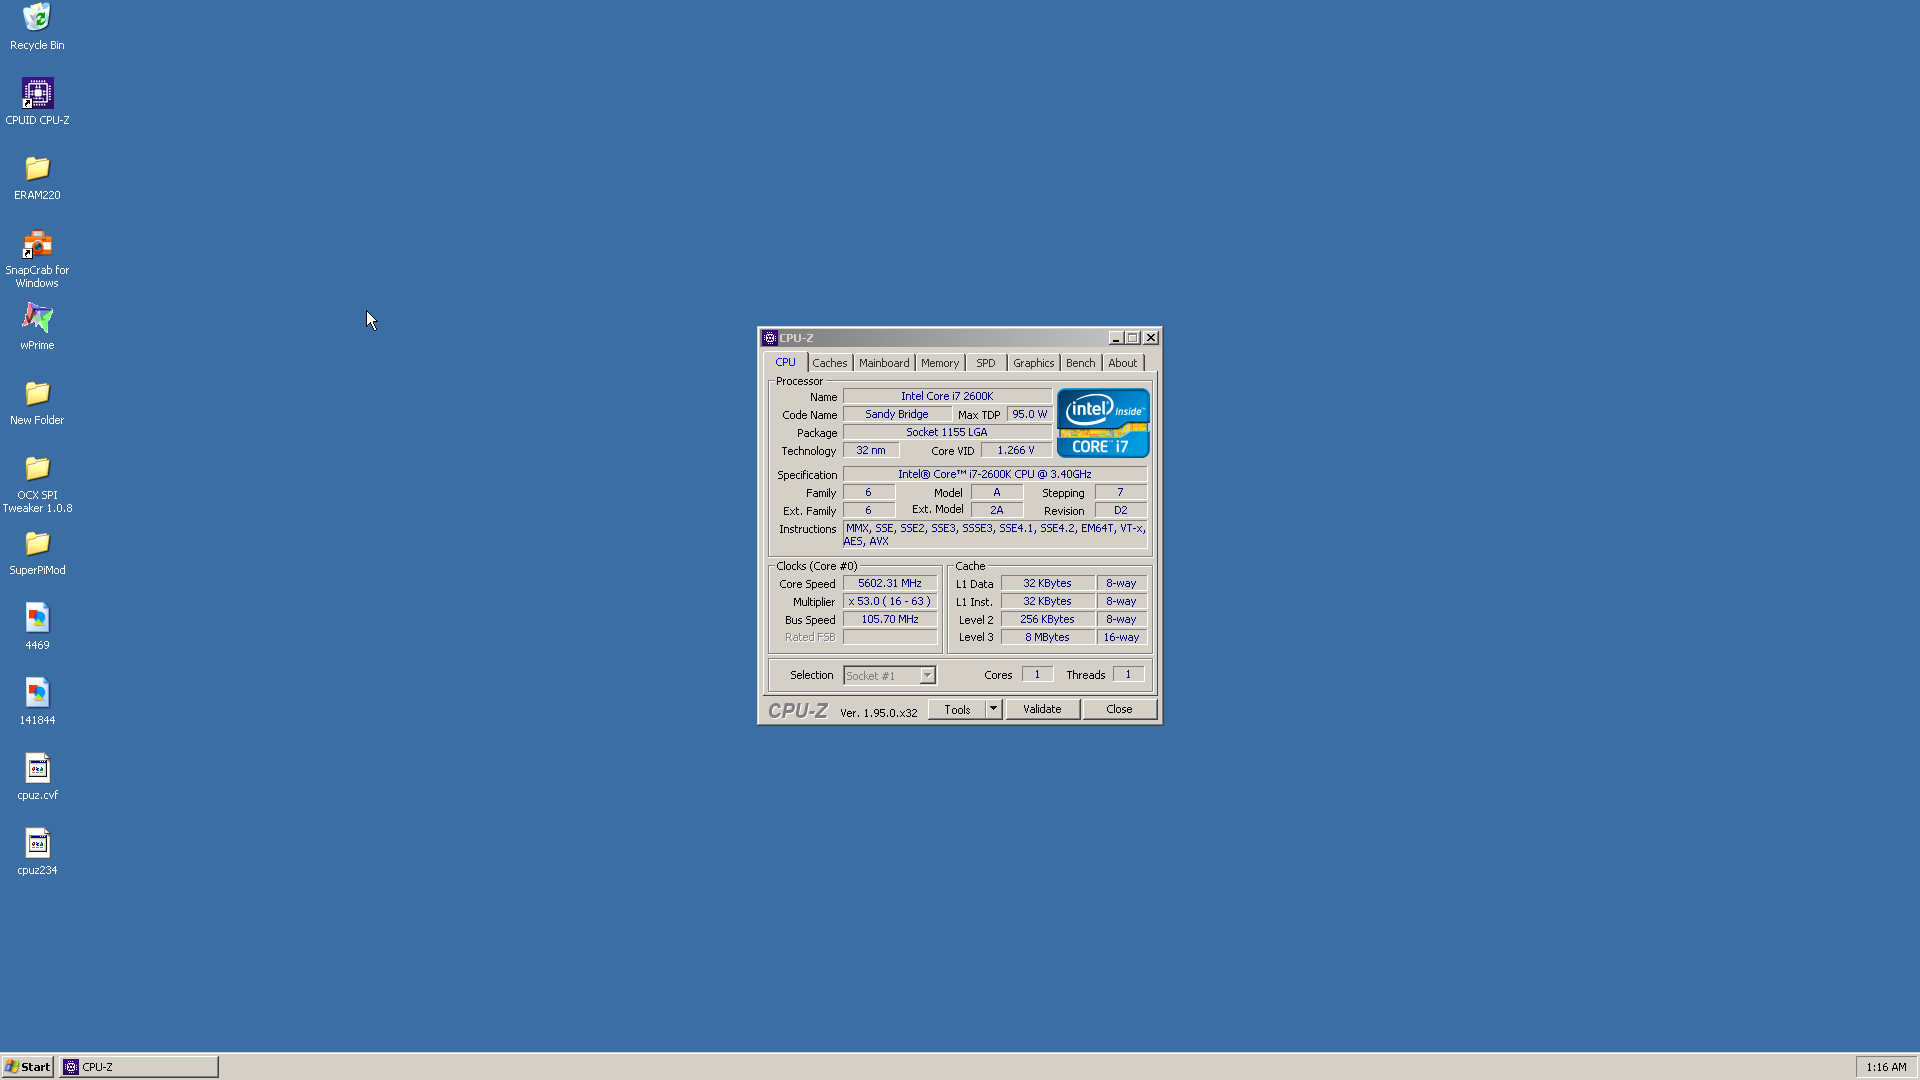Click the Cores count value

(x=1037, y=675)
